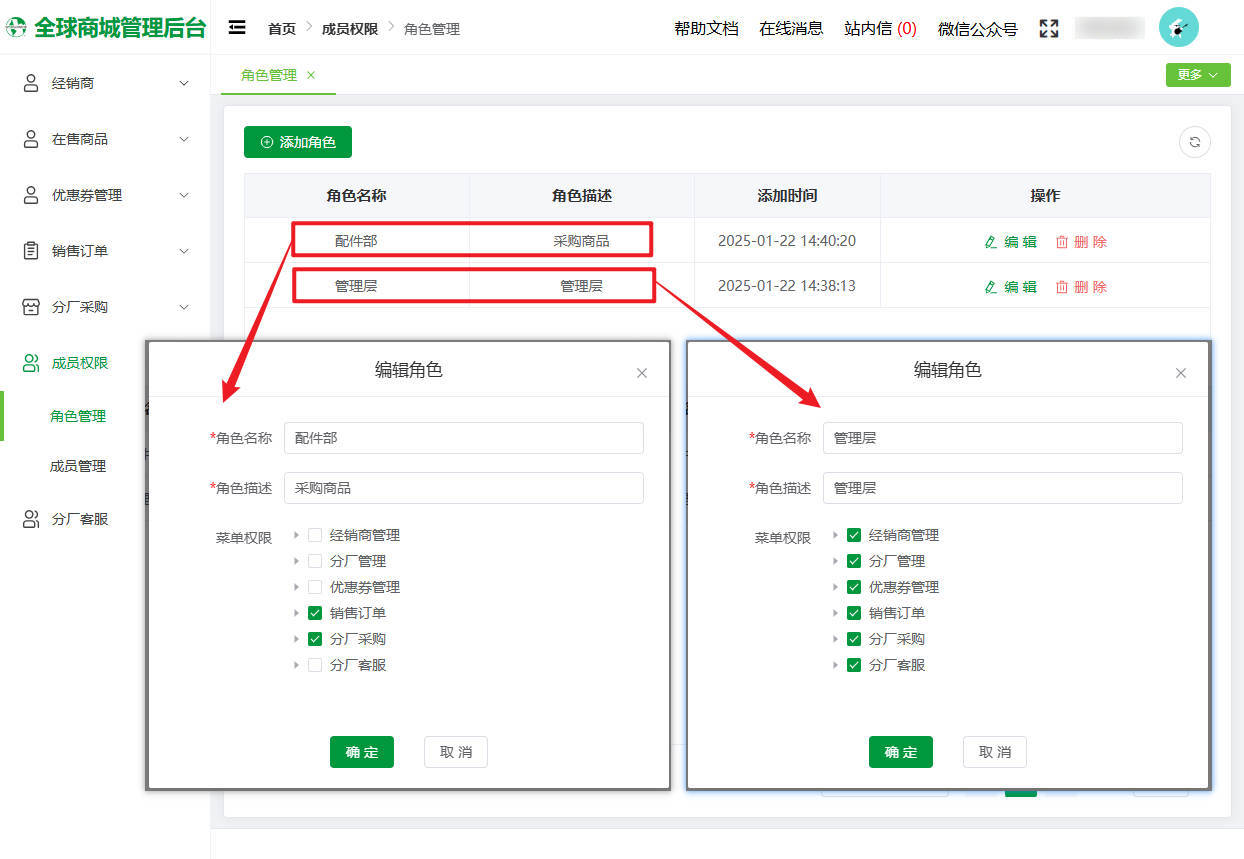Image resolution: width=1244 pixels, height=859 pixels.
Task: Click 删除 for the 配件部 row
Action: pos(1081,241)
